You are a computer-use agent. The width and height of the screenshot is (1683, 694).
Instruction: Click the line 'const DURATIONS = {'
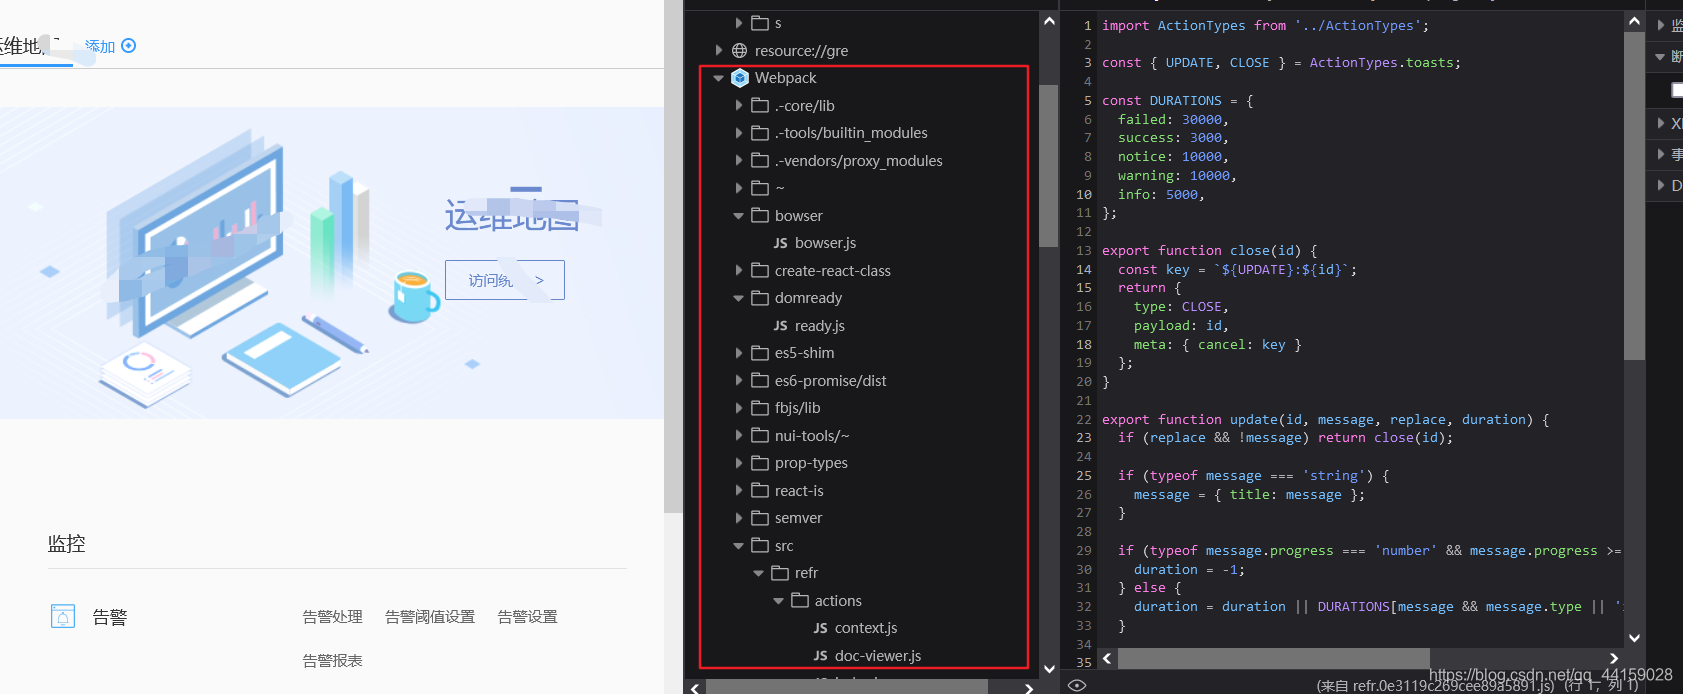click(x=1177, y=101)
